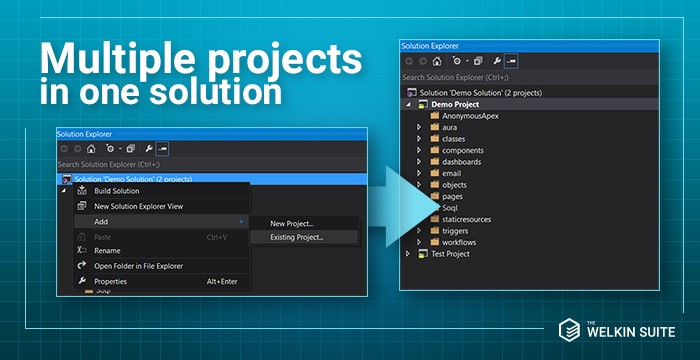Select unhighlighted Solution 'Demo Solution' row above Demo Project
The height and width of the screenshot is (360, 700).
tap(529, 93)
